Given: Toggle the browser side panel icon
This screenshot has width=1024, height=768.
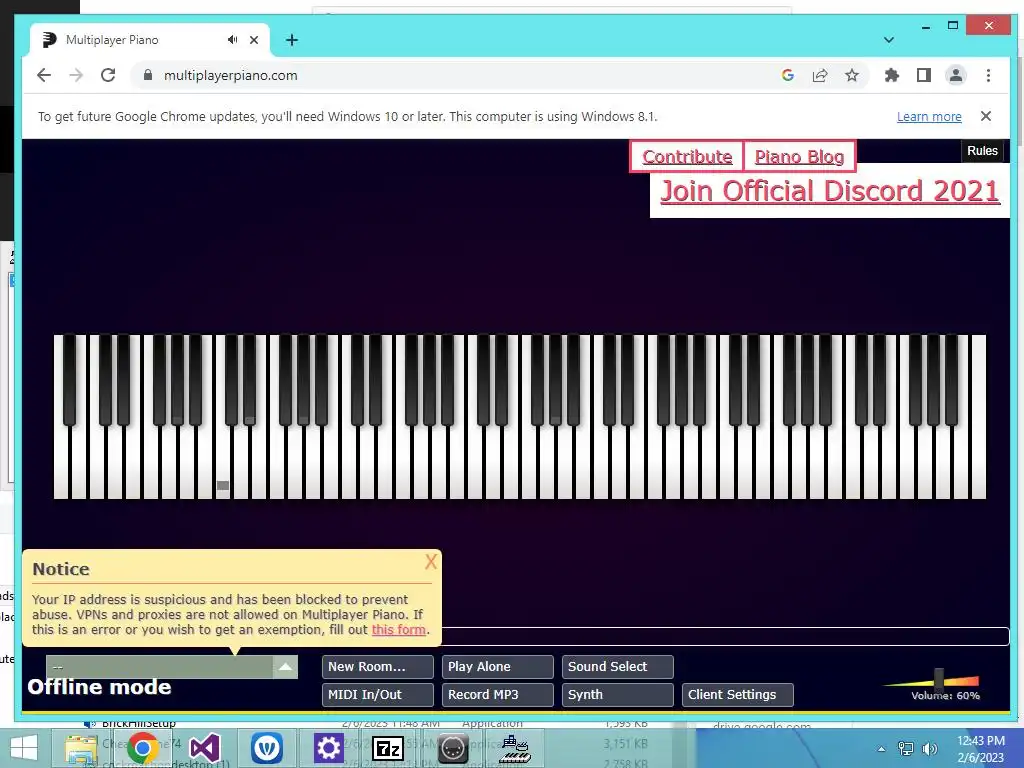Looking at the screenshot, I should (x=923, y=75).
